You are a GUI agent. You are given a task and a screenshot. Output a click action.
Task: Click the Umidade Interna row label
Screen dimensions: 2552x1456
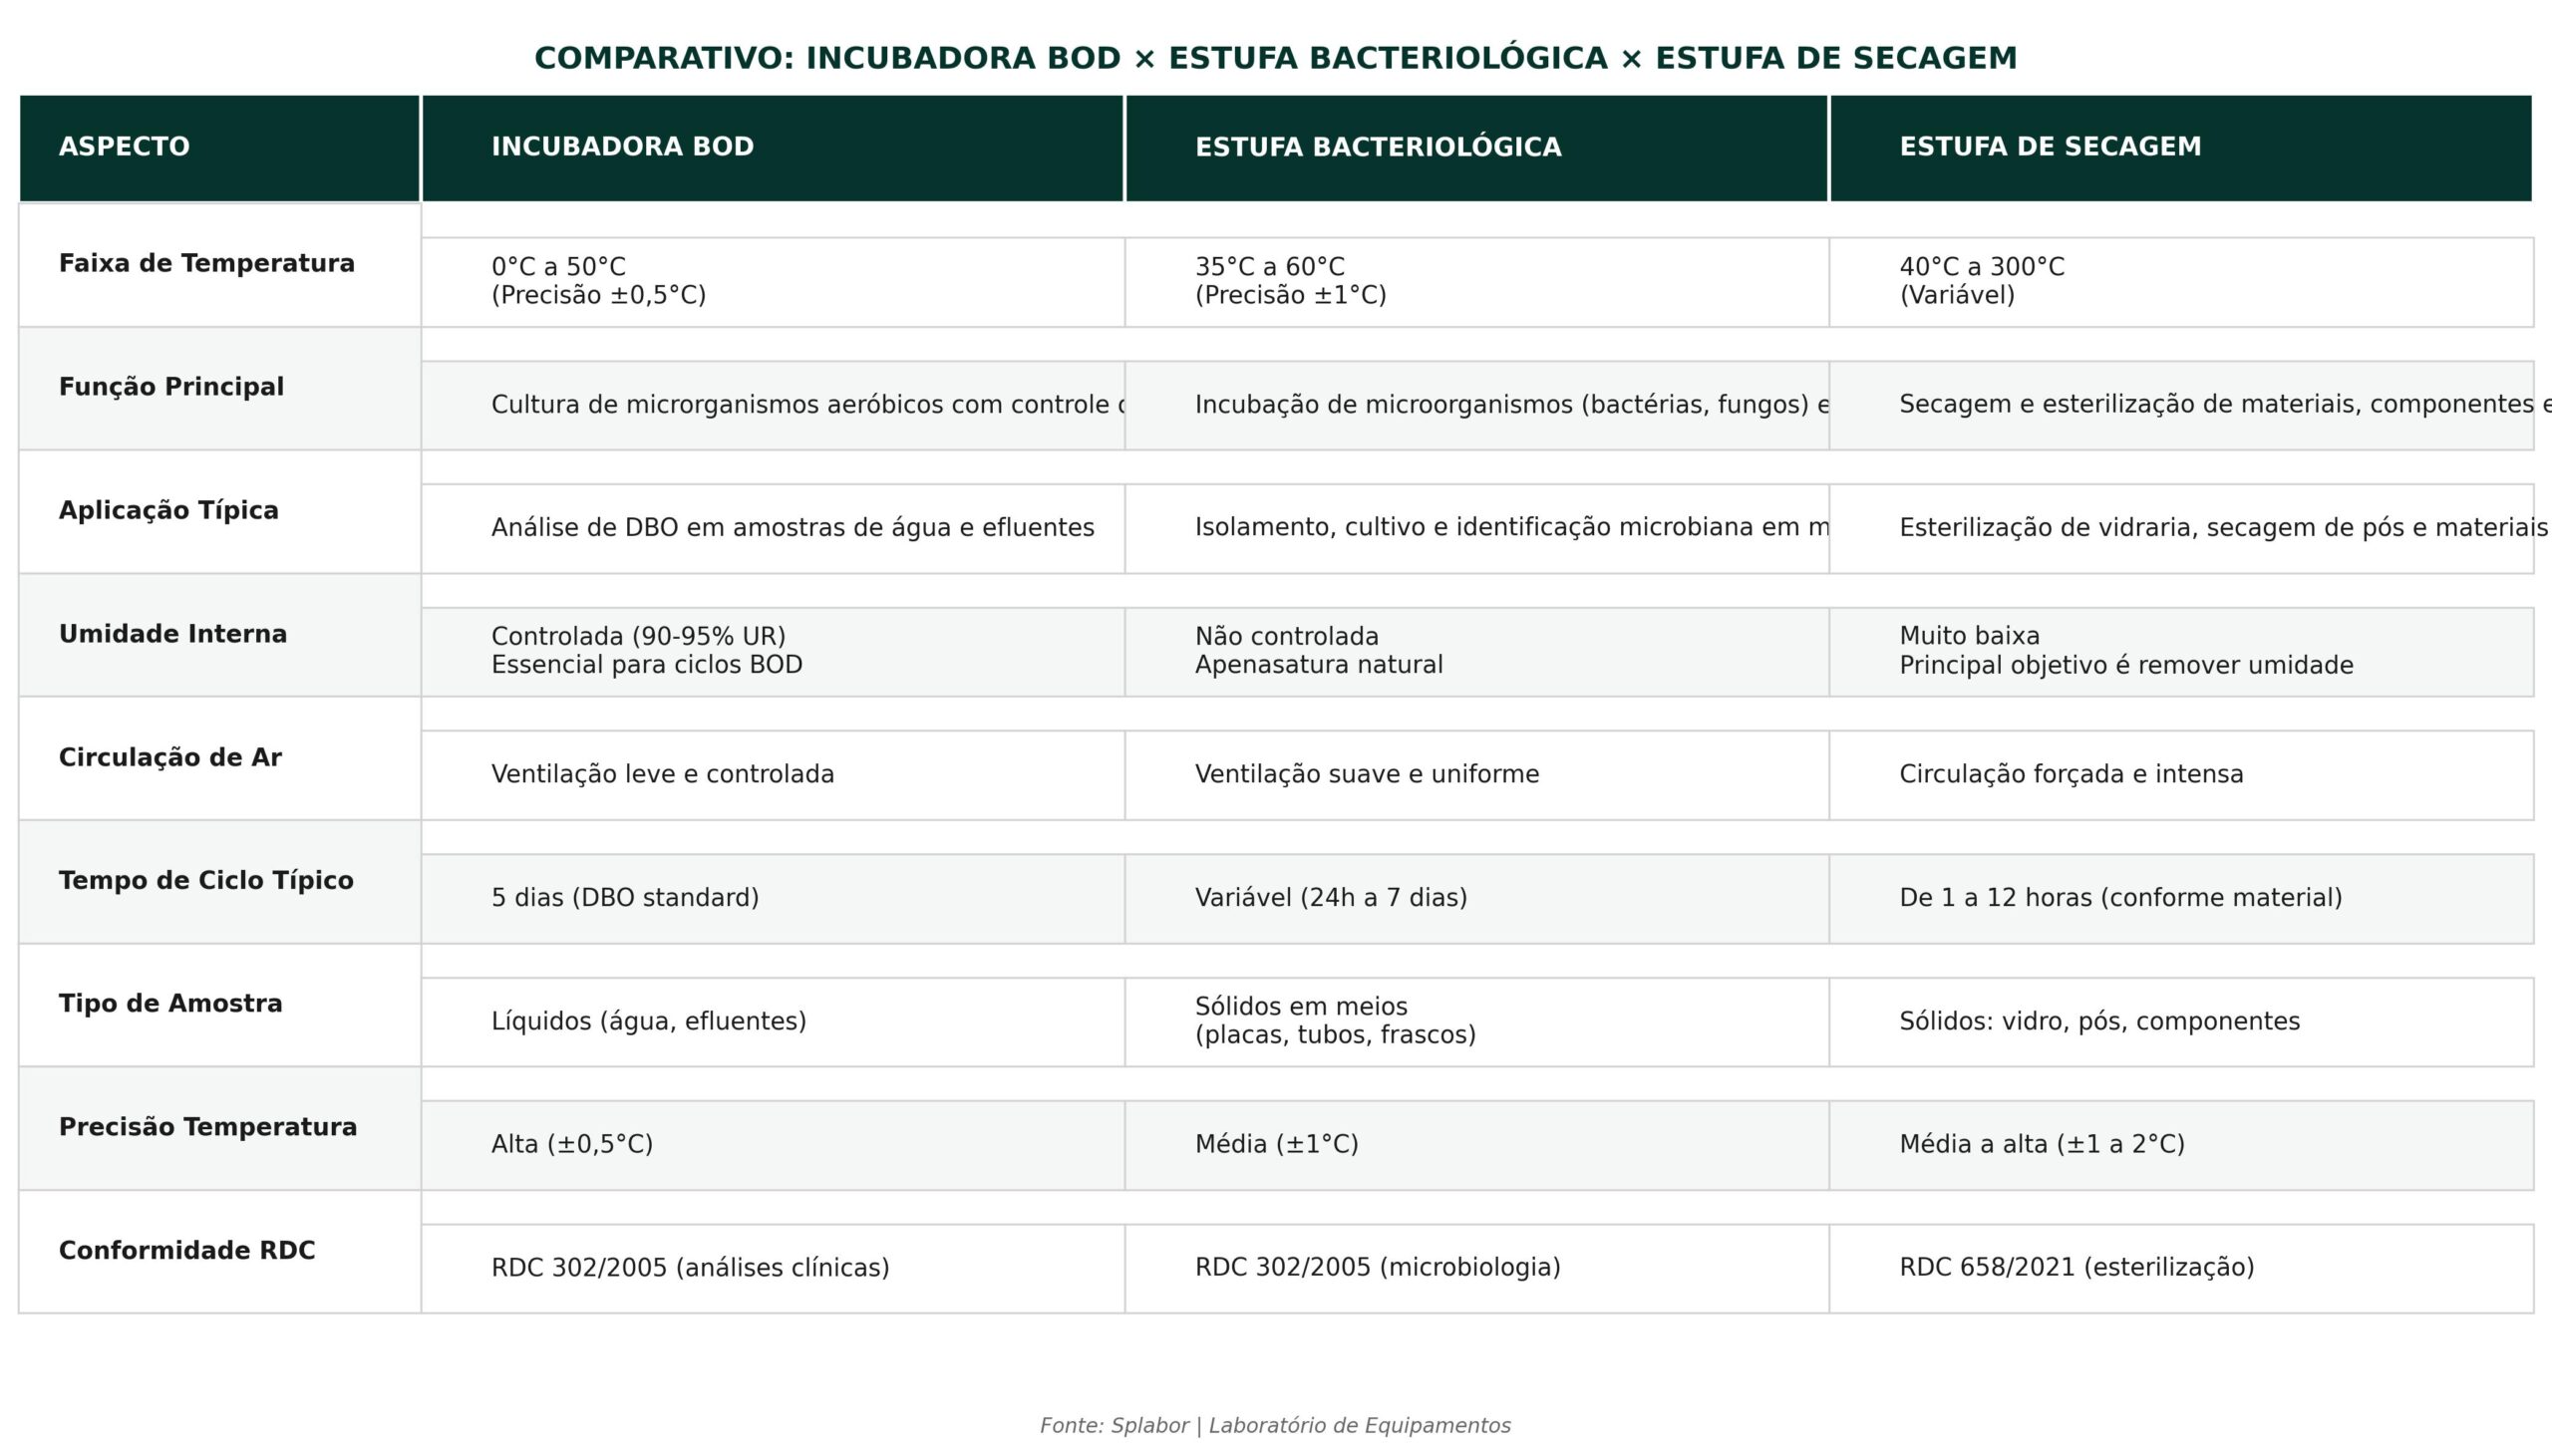(219, 635)
